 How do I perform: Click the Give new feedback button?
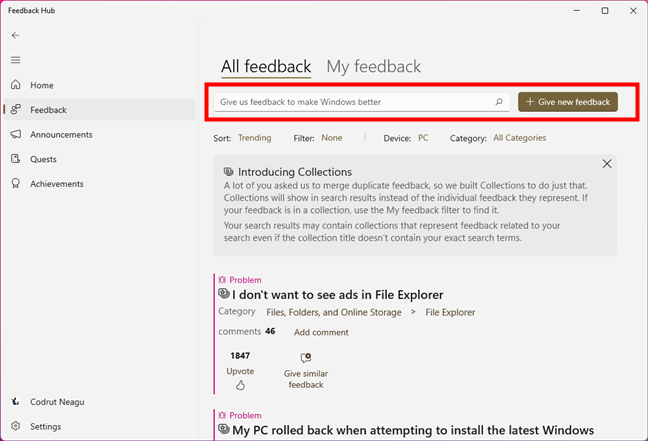[x=568, y=102]
